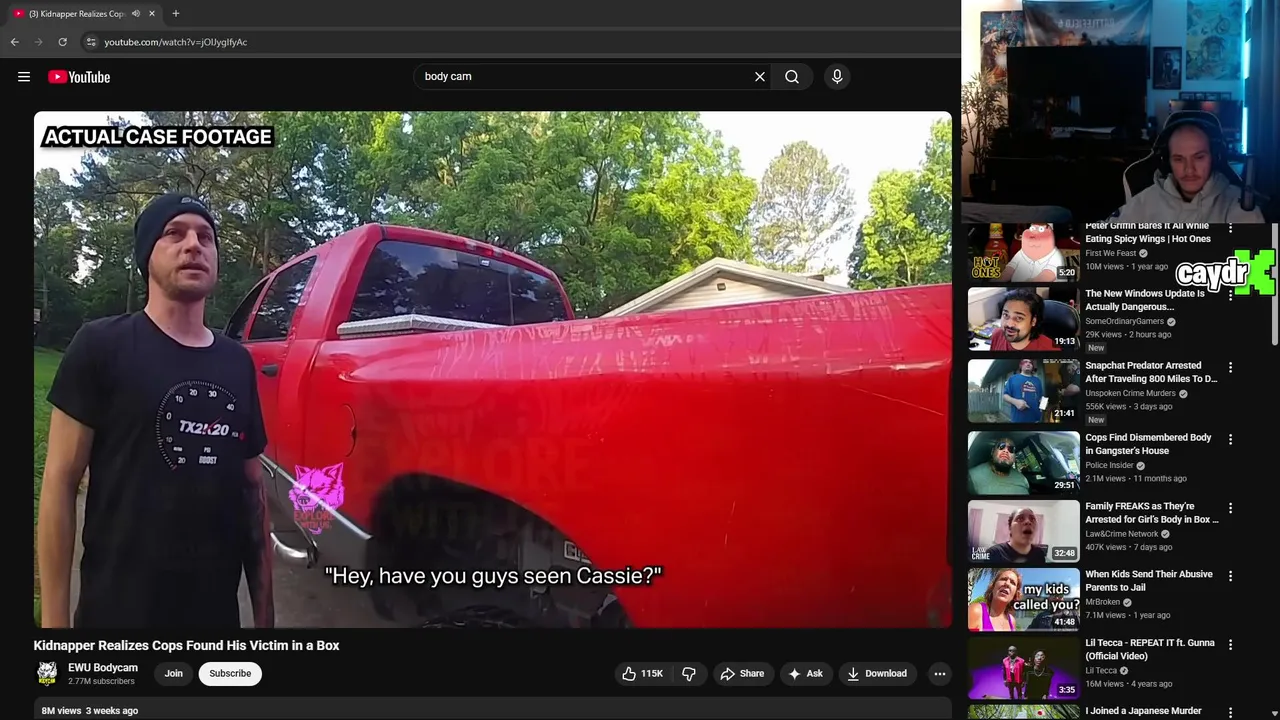Open options menu for When Kids Send video
This screenshot has height=720, width=1280.
click(x=1231, y=576)
